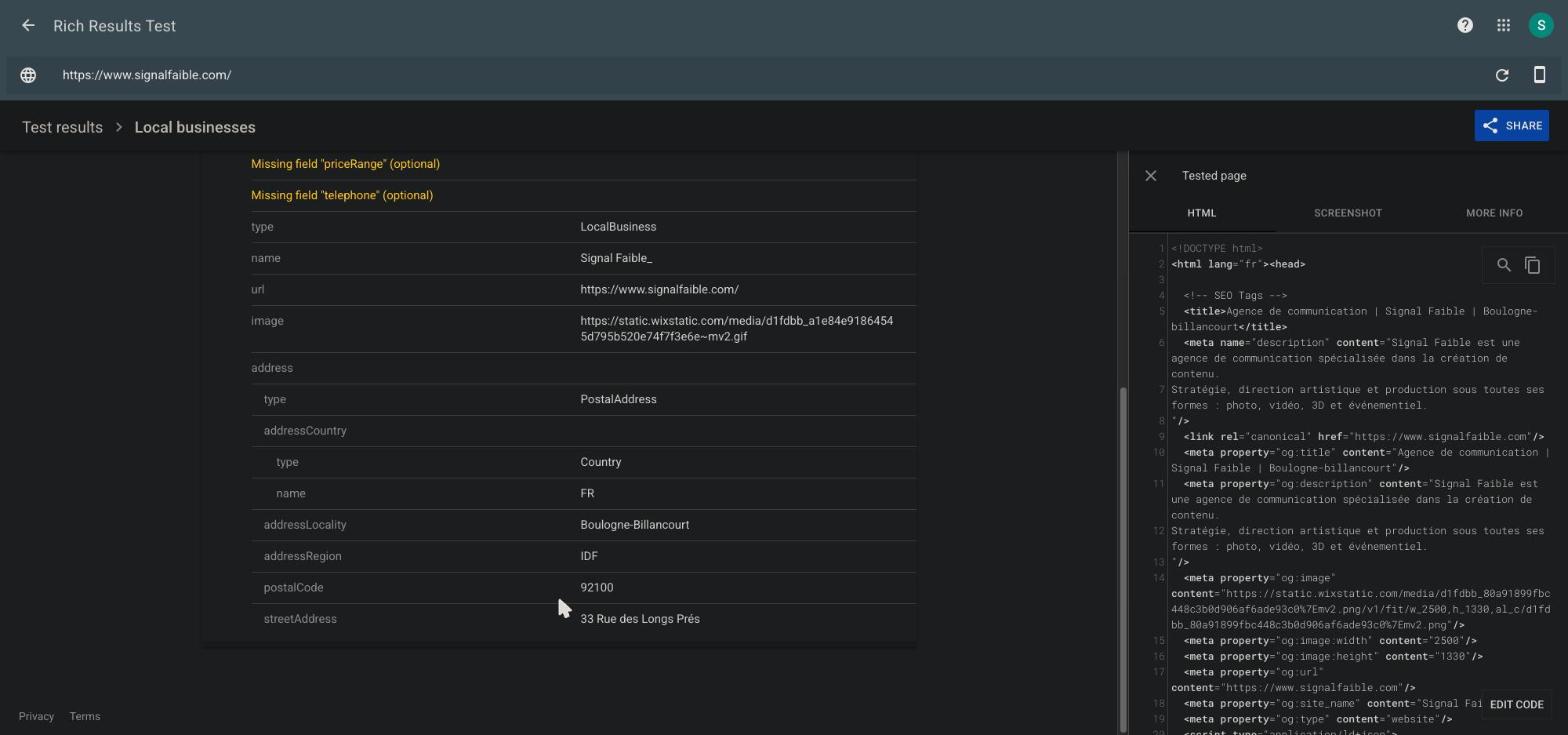This screenshot has width=1568, height=735.
Task: Click the url value https://www.signalfaible.com/
Action: pos(659,290)
